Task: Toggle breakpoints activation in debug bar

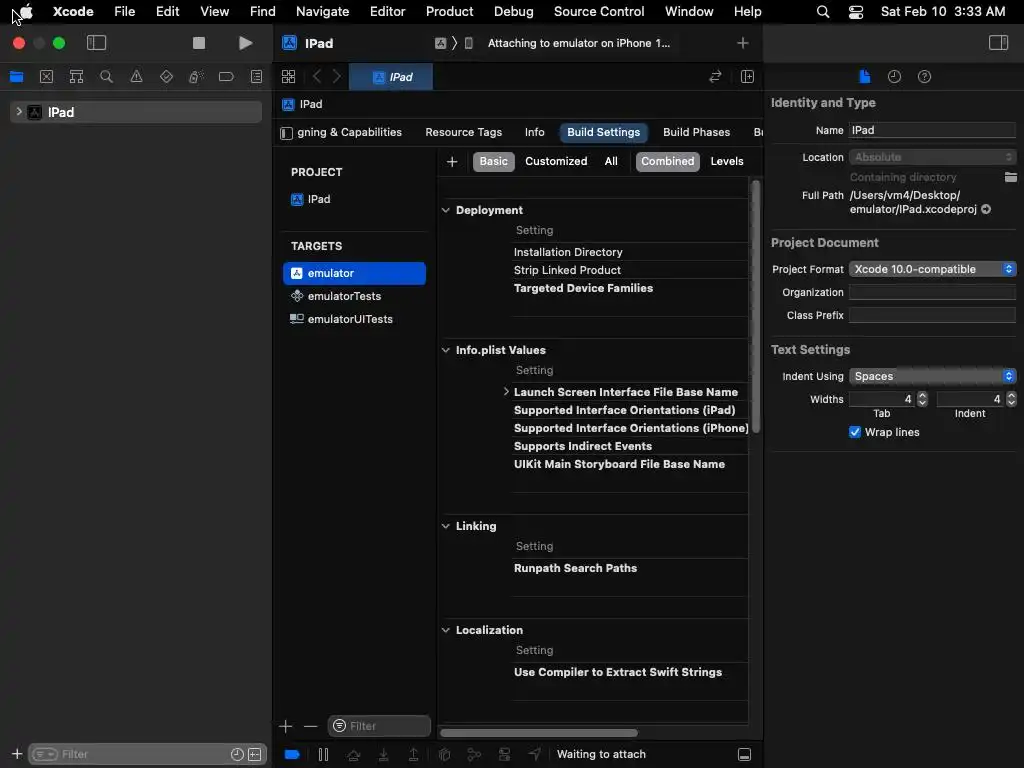Action: 292,755
